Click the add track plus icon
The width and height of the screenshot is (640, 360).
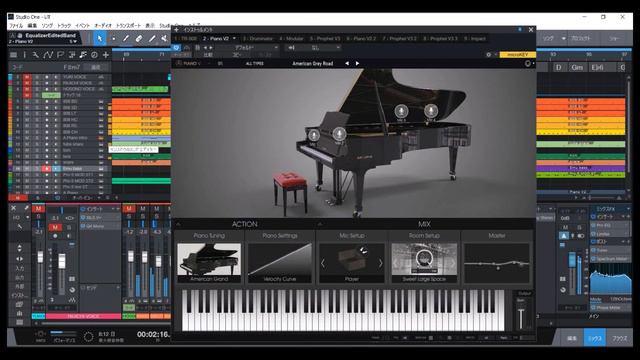(106, 55)
